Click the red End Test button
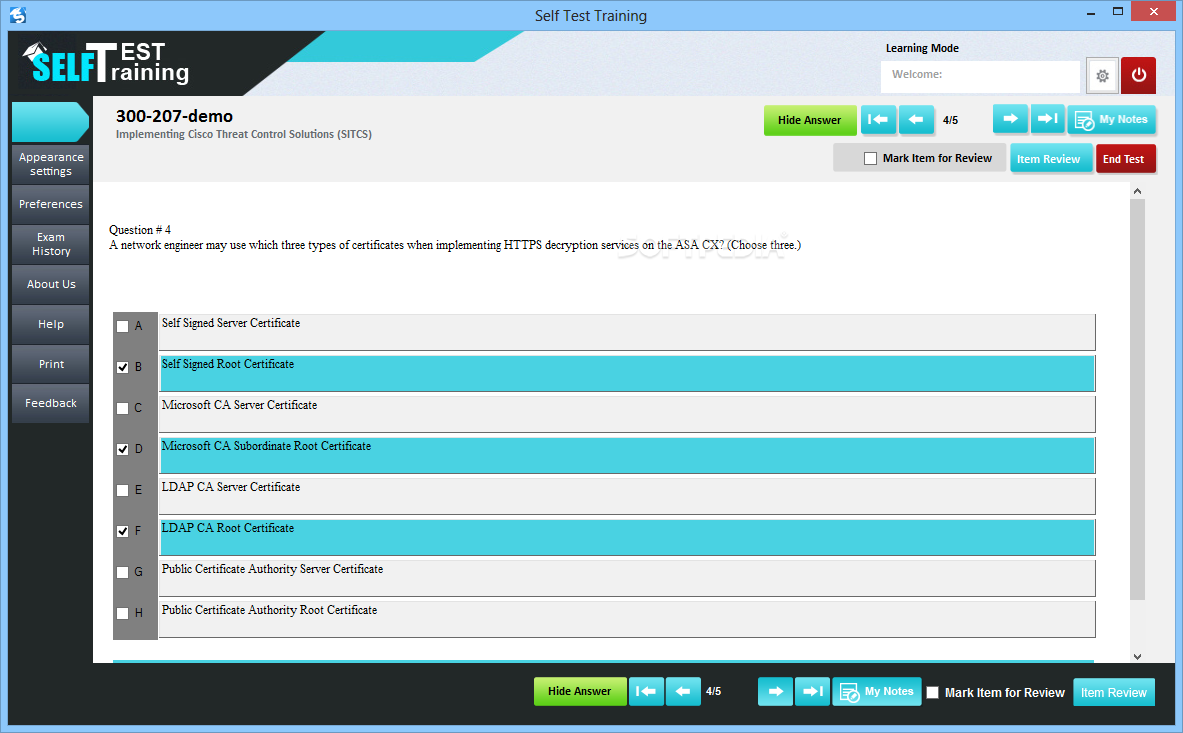 pyautogui.click(x=1124, y=159)
